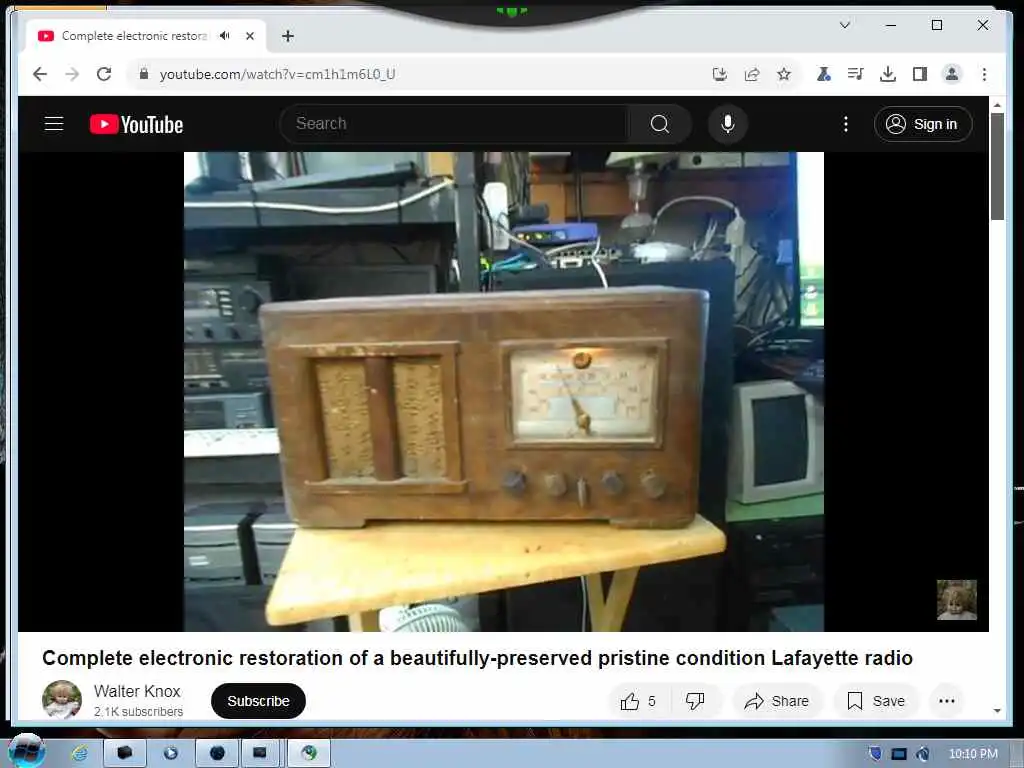Open Chrome downloads
Screen dimensions: 1024x768
click(888, 74)
